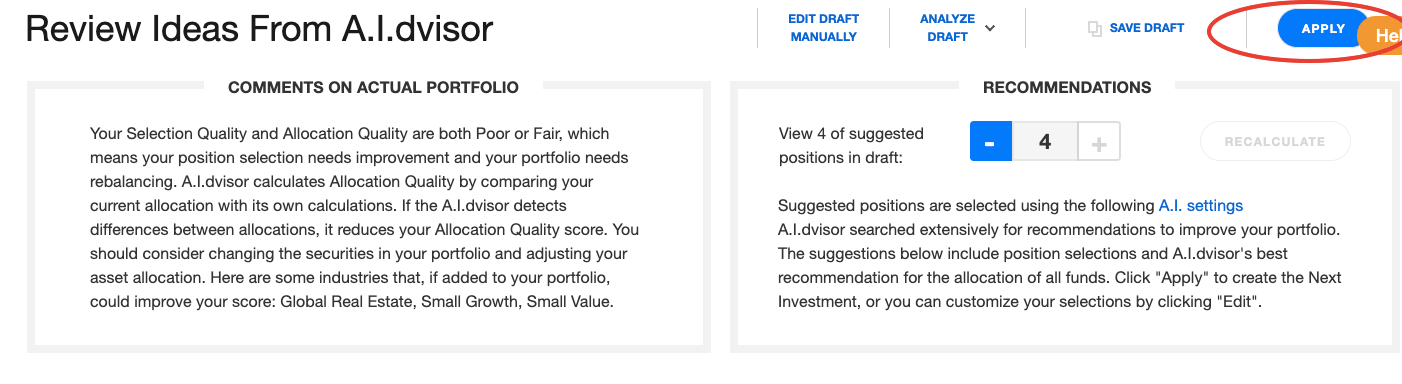Open the A.I. settings link
This screenshot has height=384, width=1402.
[1201, 206]
